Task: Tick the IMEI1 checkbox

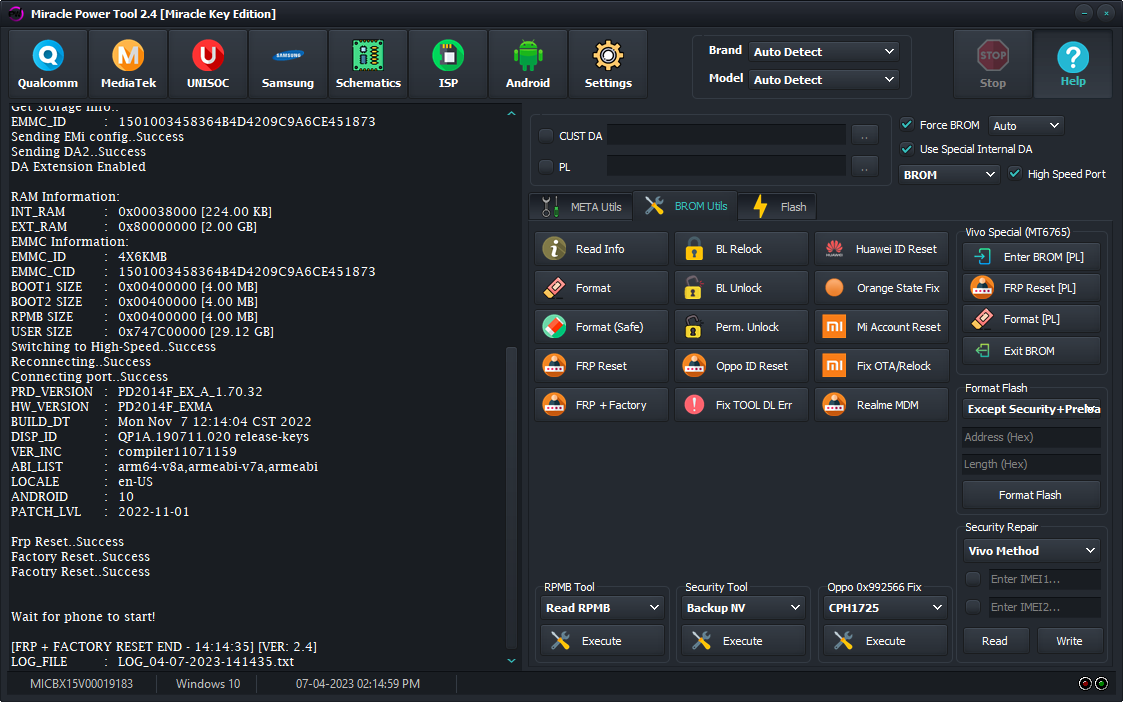Action: click(x=973, y=579)
